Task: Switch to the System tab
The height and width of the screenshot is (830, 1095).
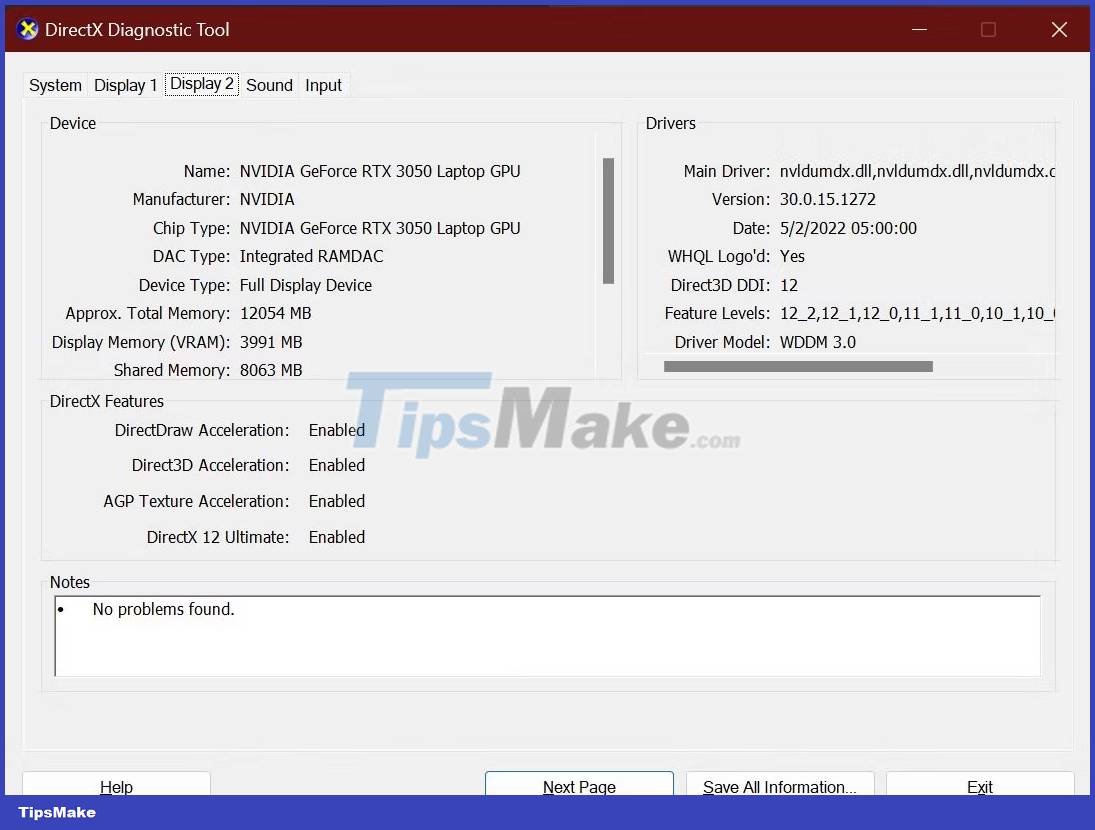Action: [x=54, y=85]
